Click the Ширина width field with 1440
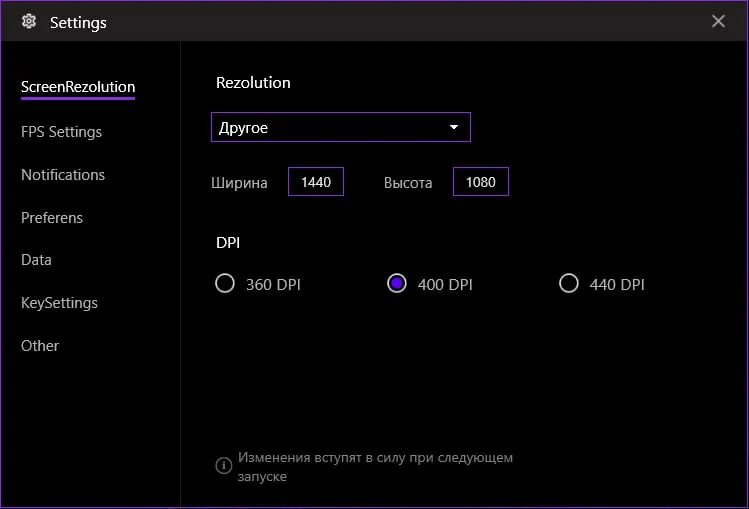 (x=316, y=182)
